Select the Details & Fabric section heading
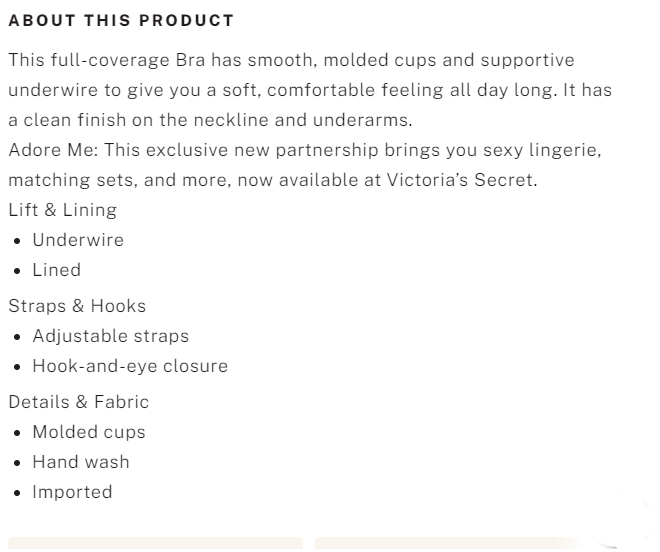The image size is (660, 552). (x=78, y=402)
